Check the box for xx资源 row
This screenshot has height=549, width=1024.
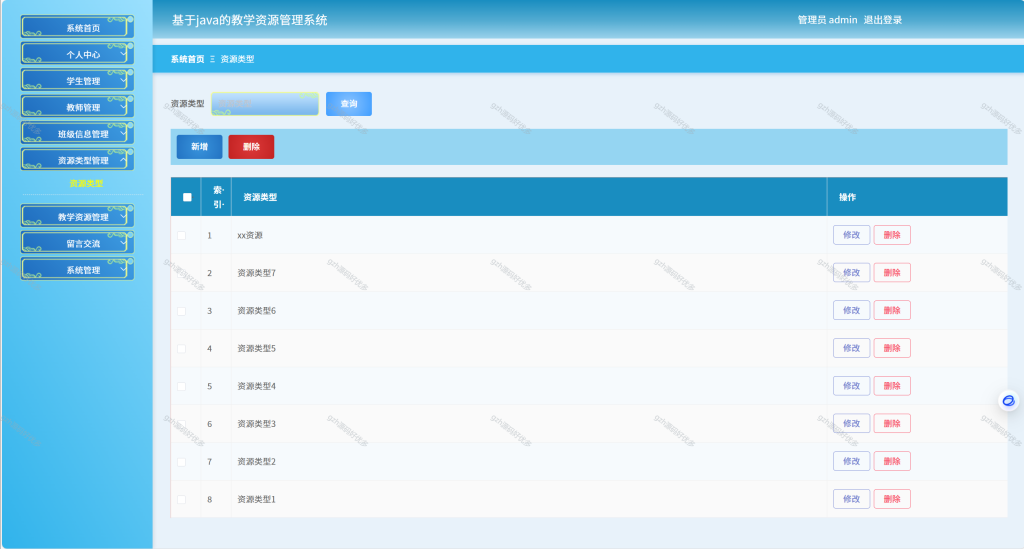182,236
